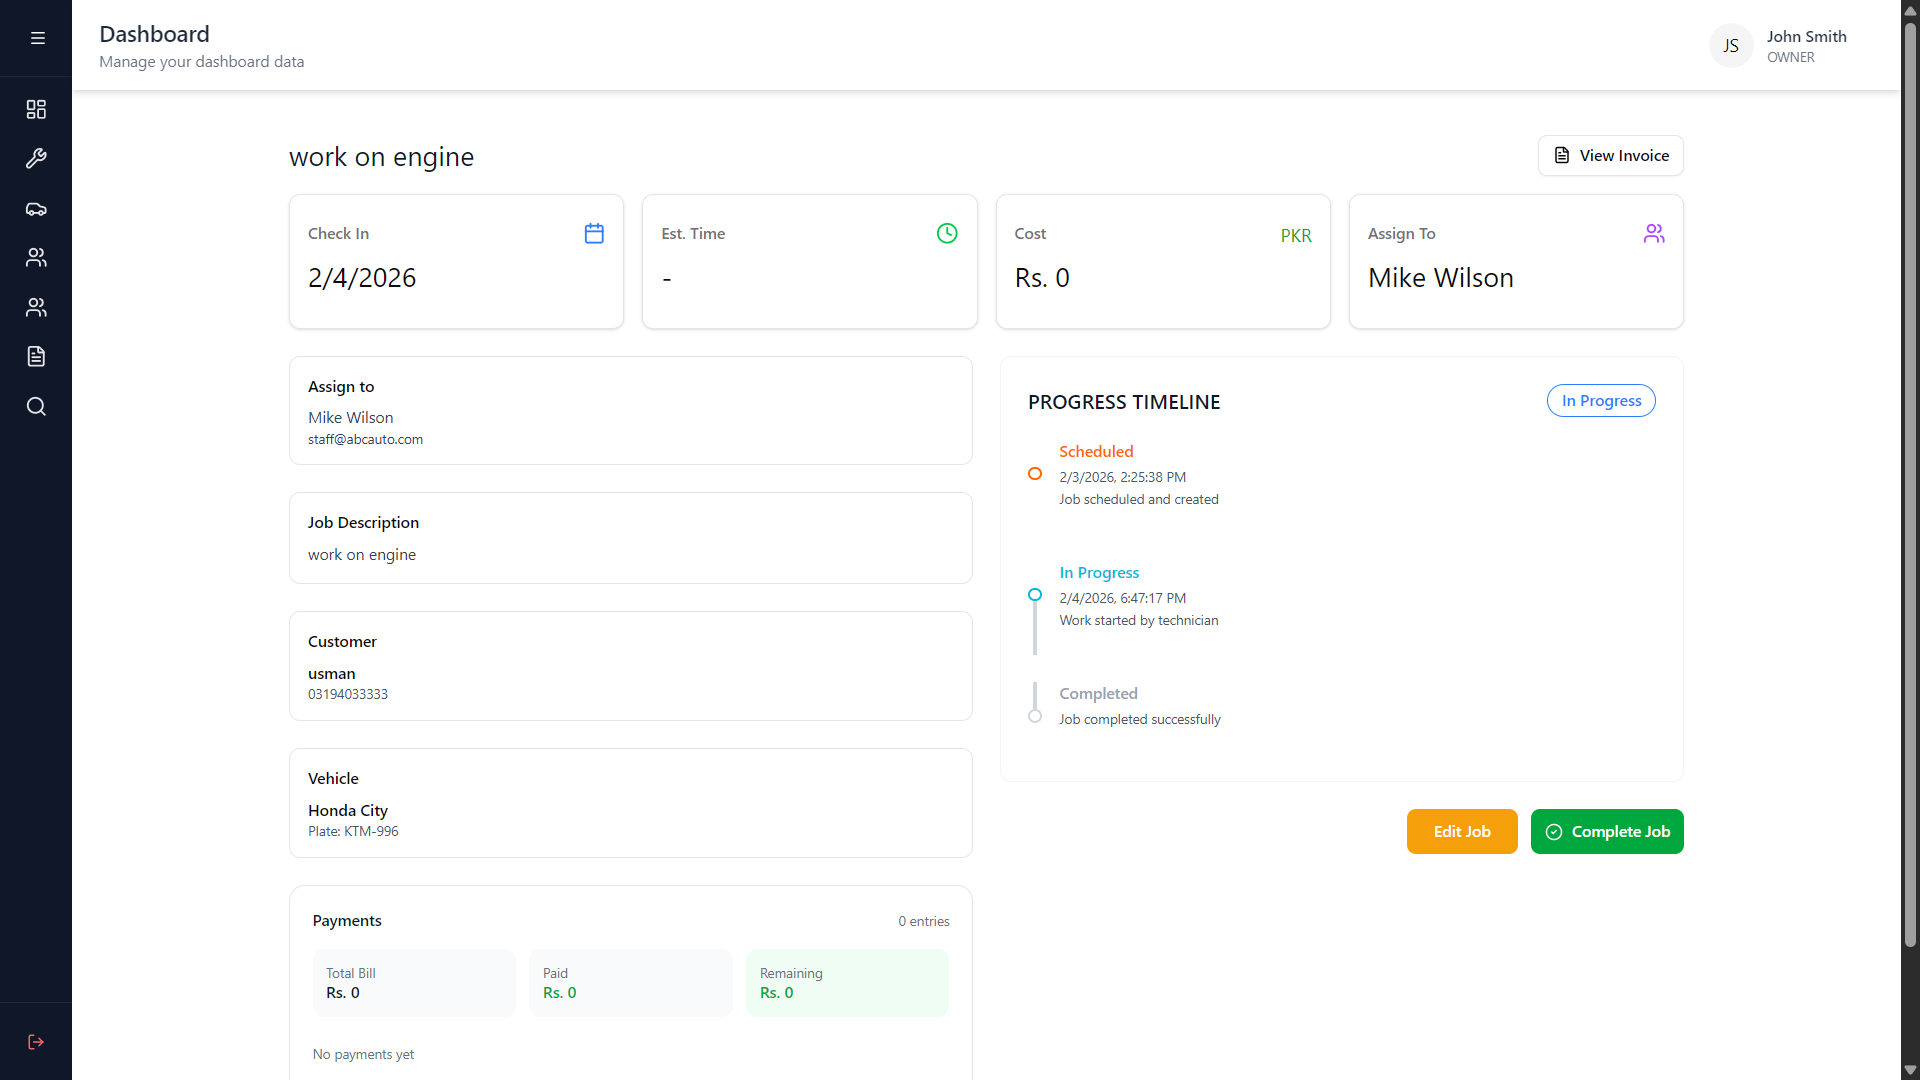This screenshot has height=1080, width=1920.
Task: Open invoices via the document icon
Action: [36, 356]
